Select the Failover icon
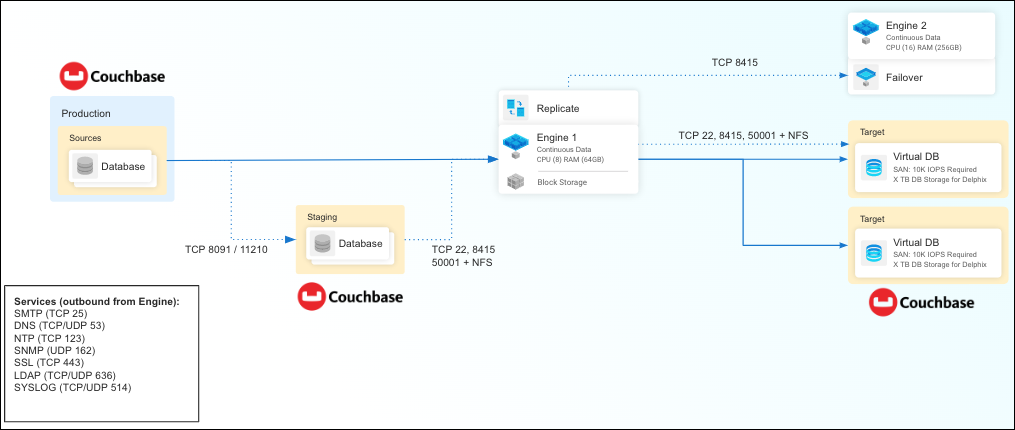This screenshot has height=430, width=1015. coord(865,76)
